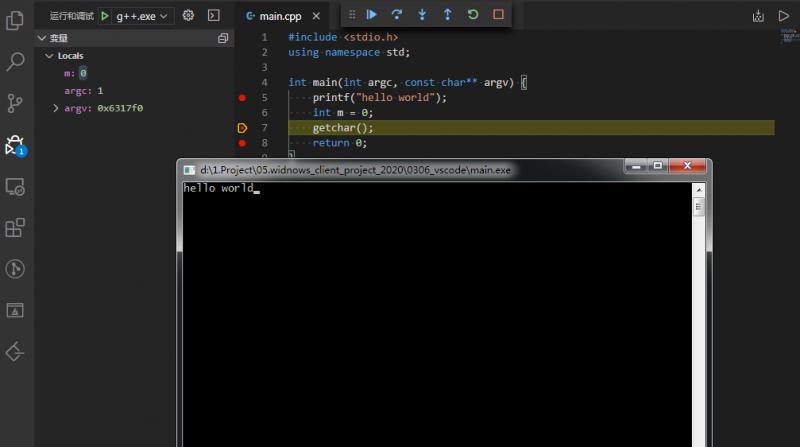Click line number 6 in the gutter
This screenshot has height=447, width=800.
coord(264,113)
